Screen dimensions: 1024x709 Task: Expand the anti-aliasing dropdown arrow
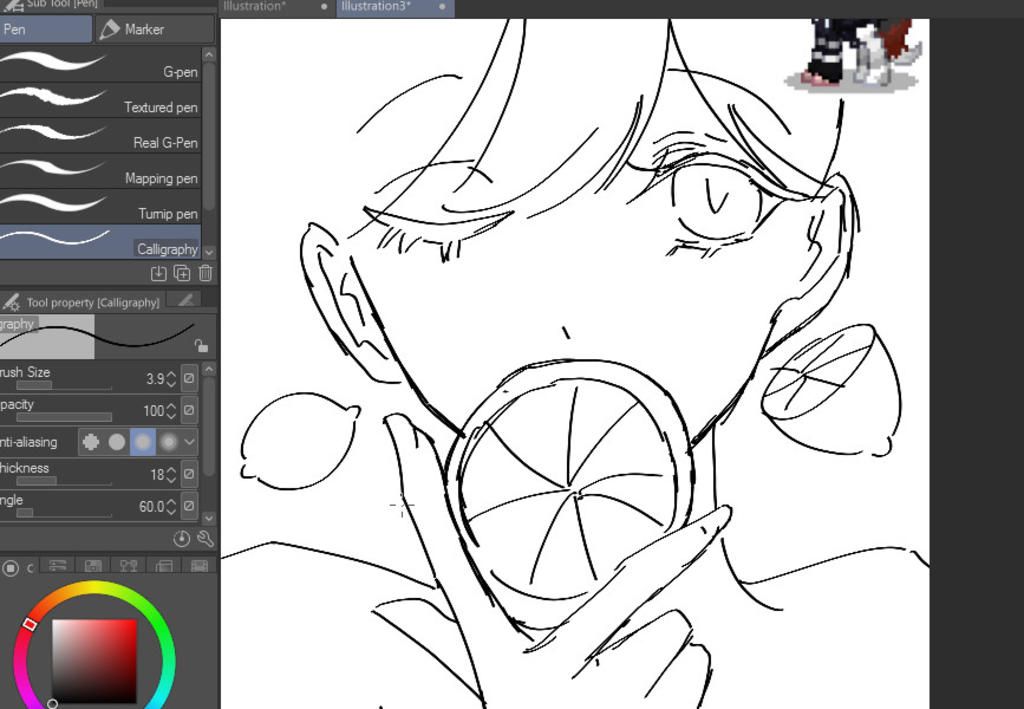(189, 442)
